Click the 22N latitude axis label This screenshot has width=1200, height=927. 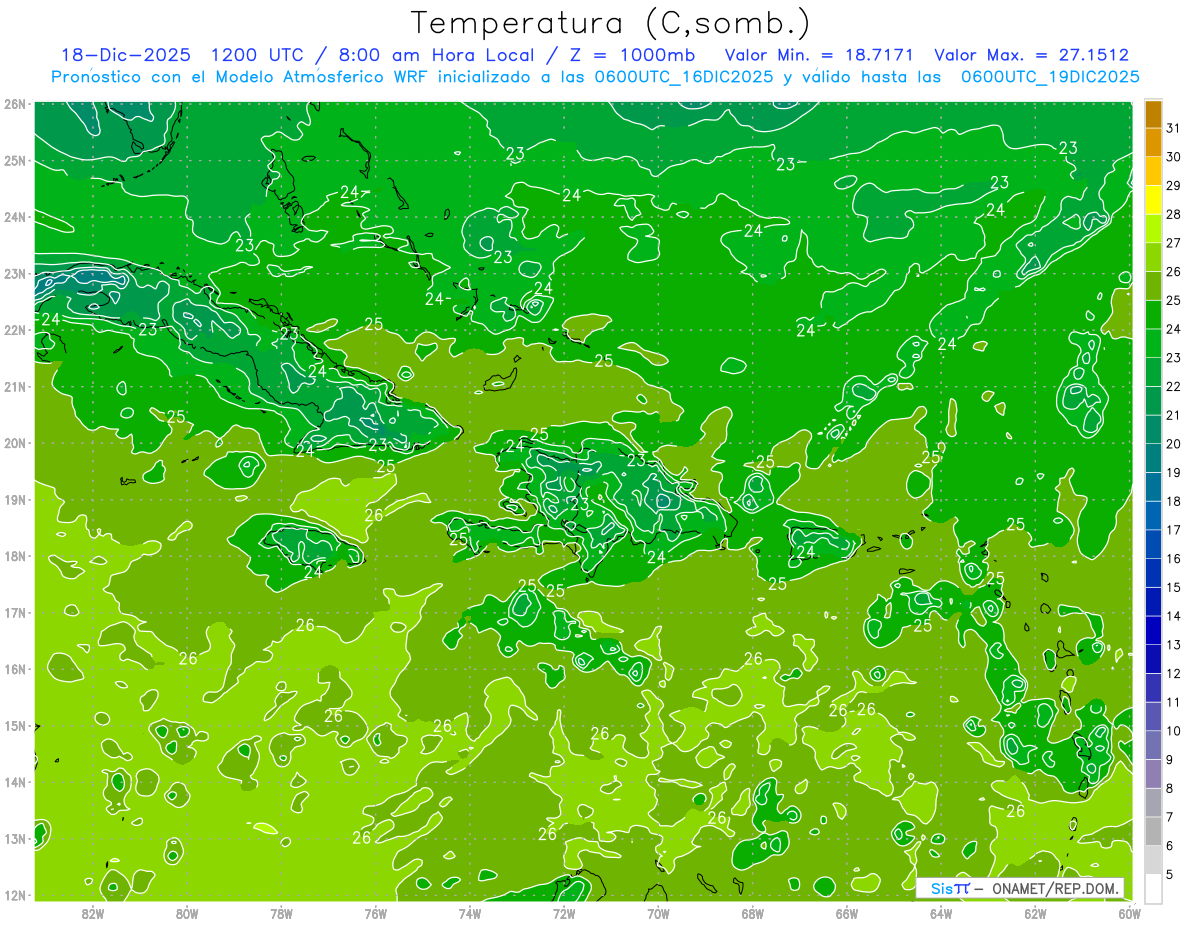15,330
